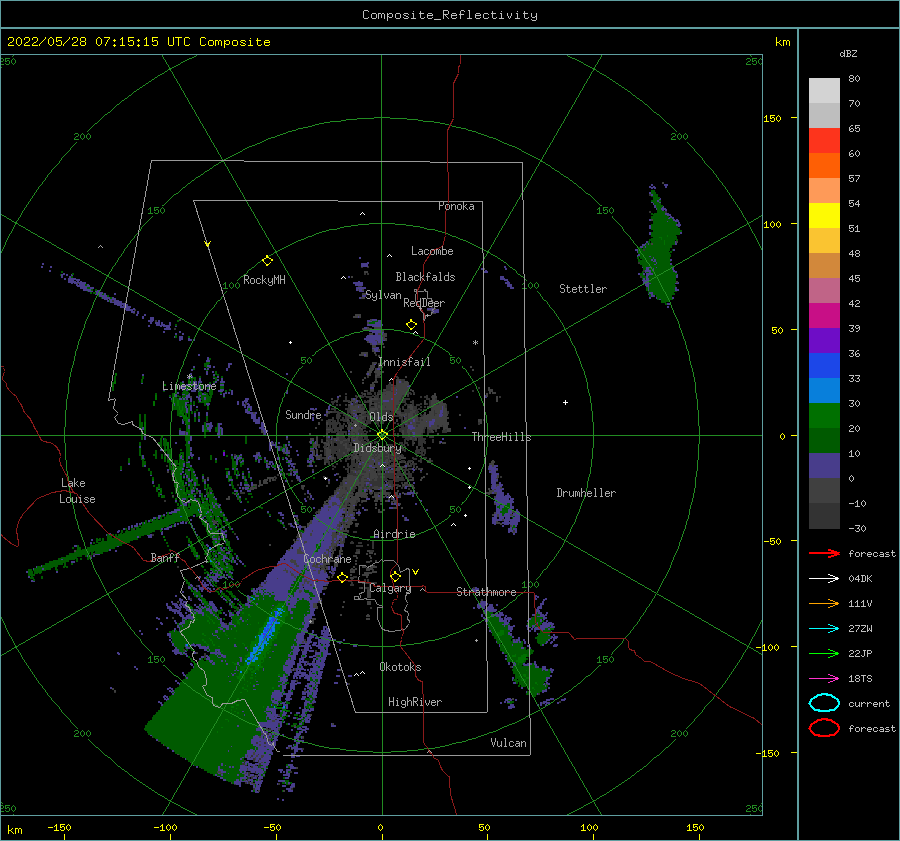
Task: Click the Sylvan label on the map
Action: [383, 295]
